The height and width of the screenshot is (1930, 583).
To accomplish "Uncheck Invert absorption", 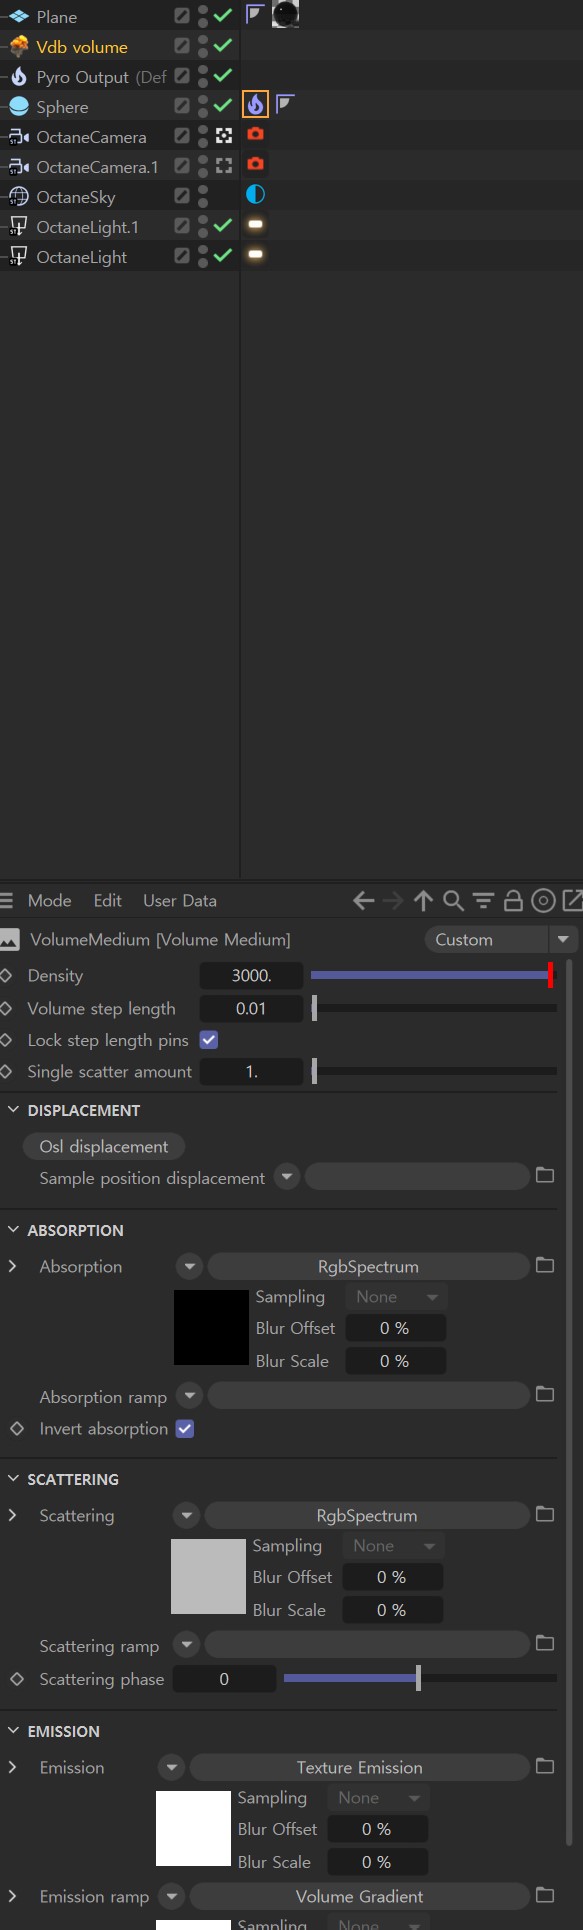I will coord(185,1428).
